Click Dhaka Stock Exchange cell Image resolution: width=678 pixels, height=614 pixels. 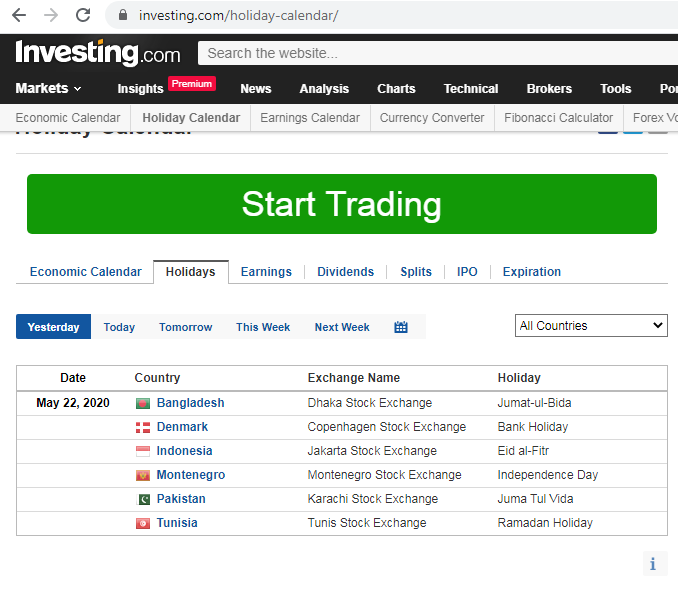(370, 403)
